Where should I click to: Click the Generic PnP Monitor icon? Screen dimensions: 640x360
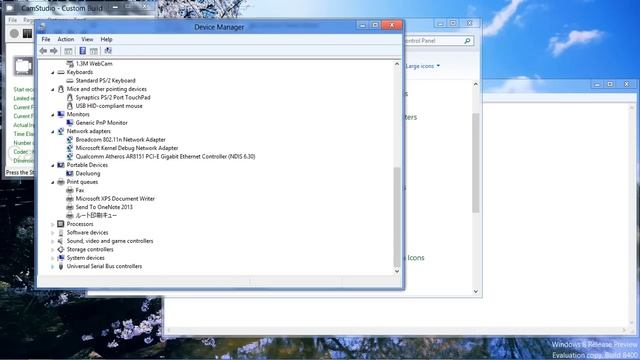[x=70, y=123]
